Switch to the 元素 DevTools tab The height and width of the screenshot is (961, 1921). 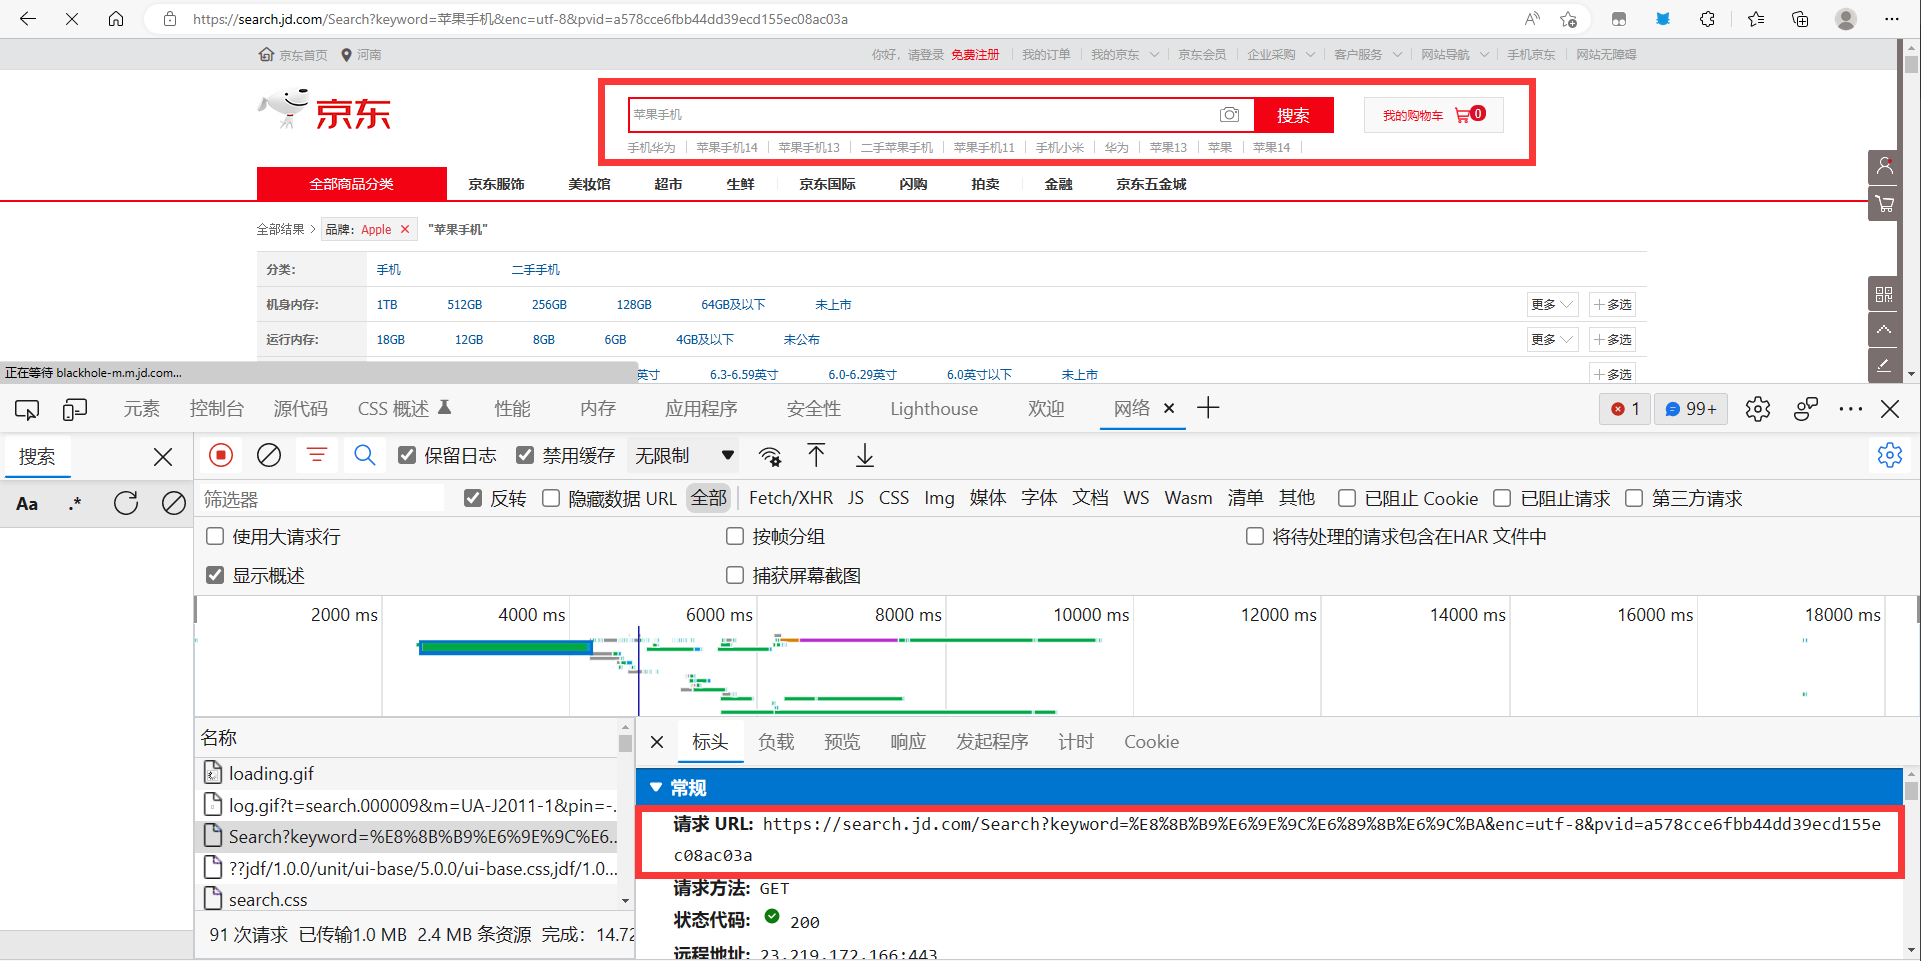click(141, 409)
